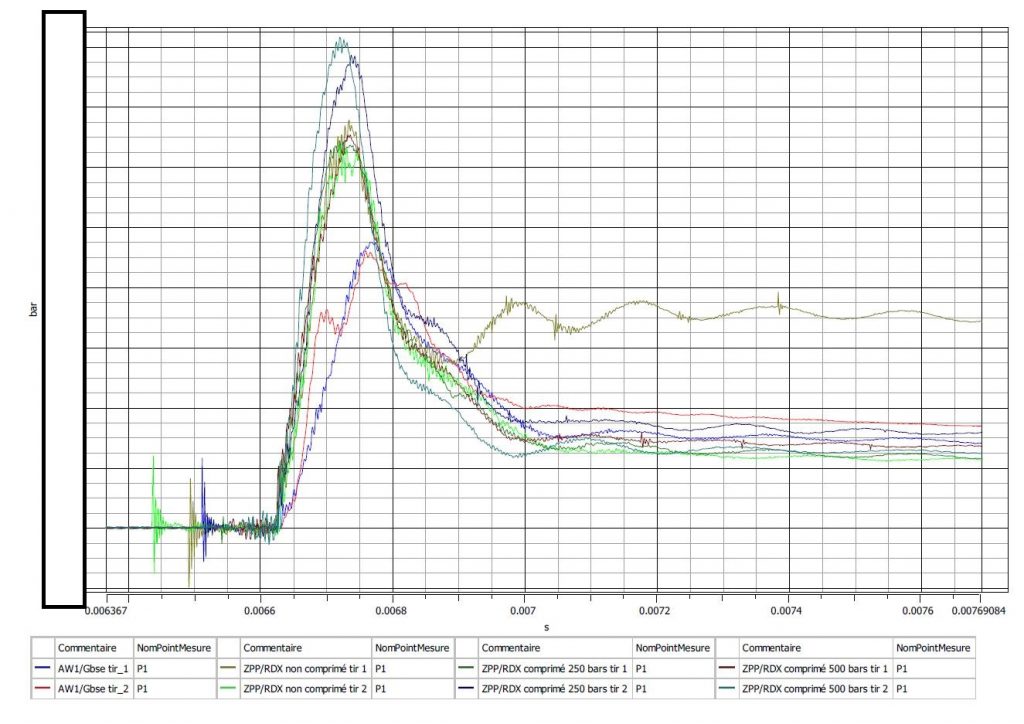Click the navy comprimé 250 bars tir 2 swatch
The height and width of the screenshot is (724, 1024).
[468, 688]
